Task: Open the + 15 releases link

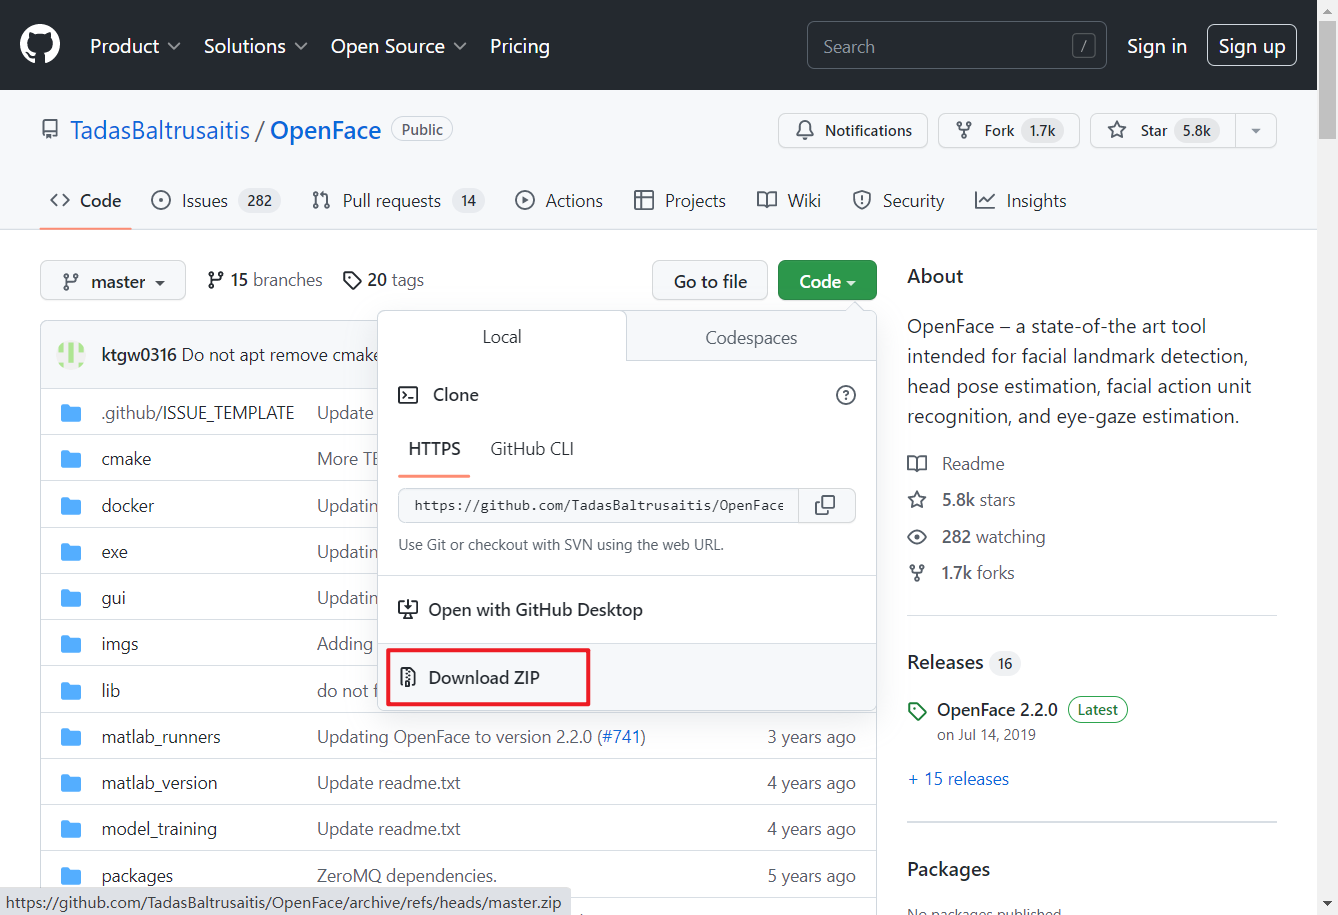Action: [958, 779]
